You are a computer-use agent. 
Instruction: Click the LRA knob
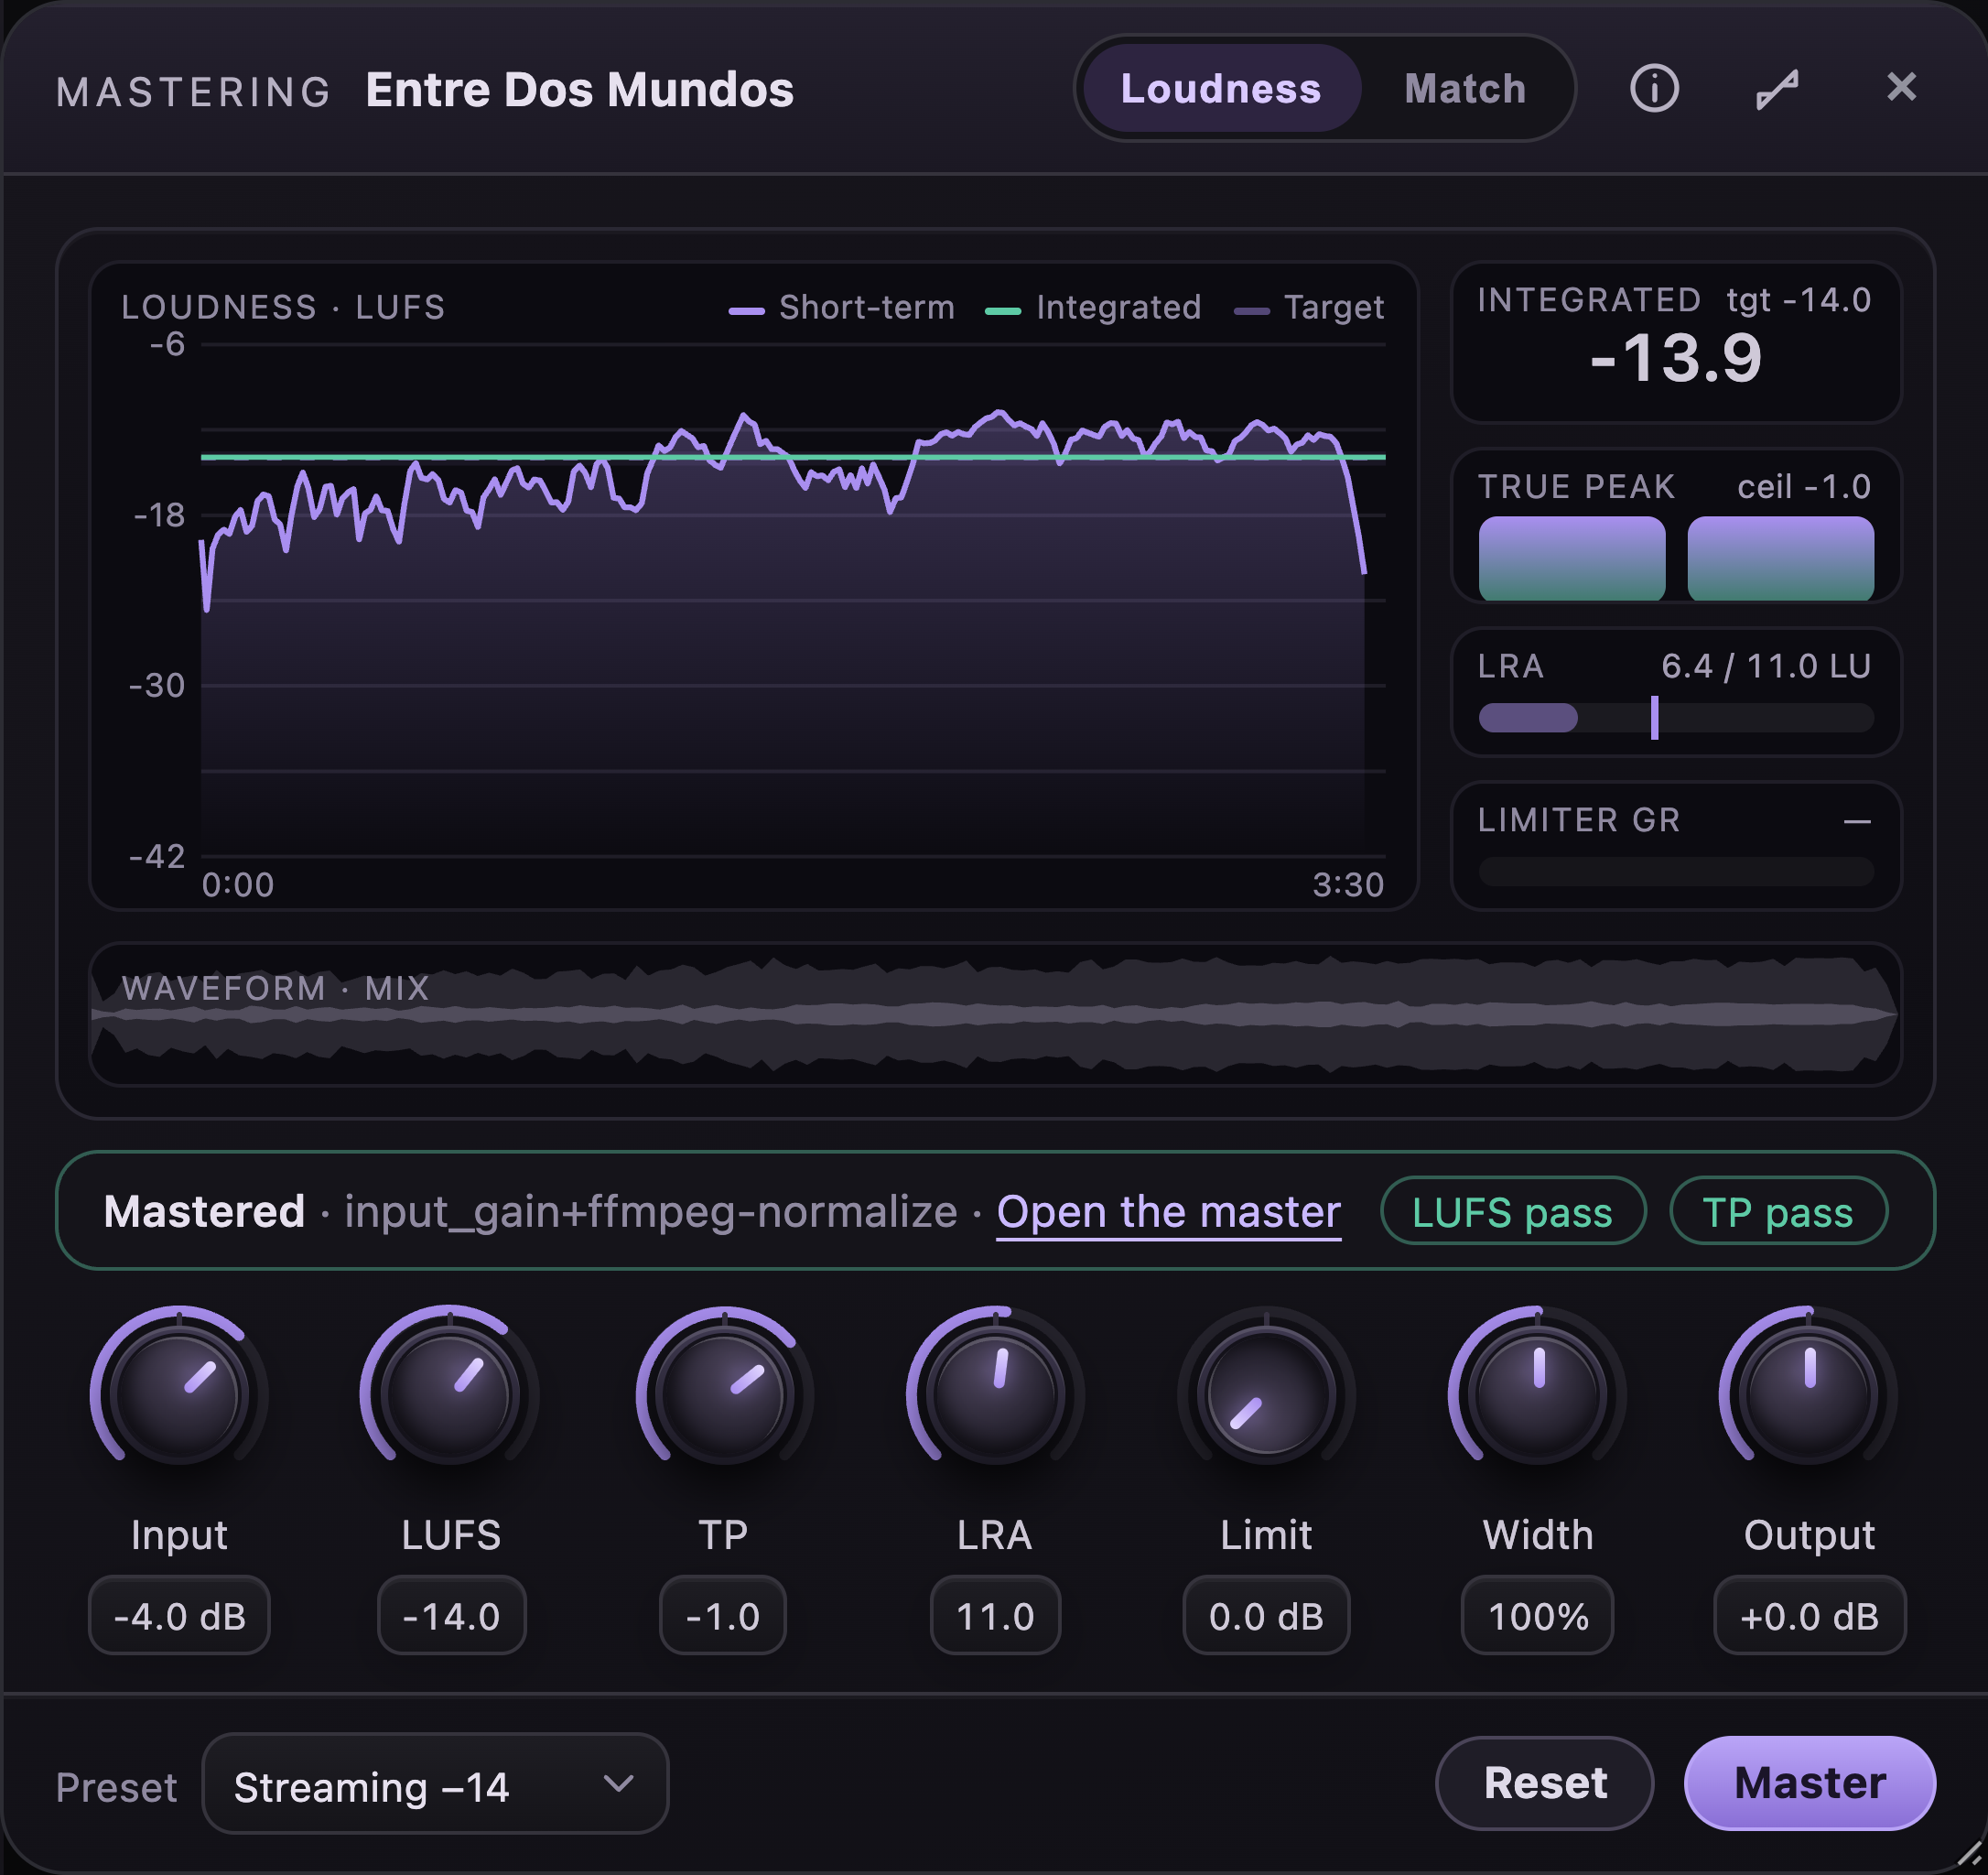(995, 1393)
